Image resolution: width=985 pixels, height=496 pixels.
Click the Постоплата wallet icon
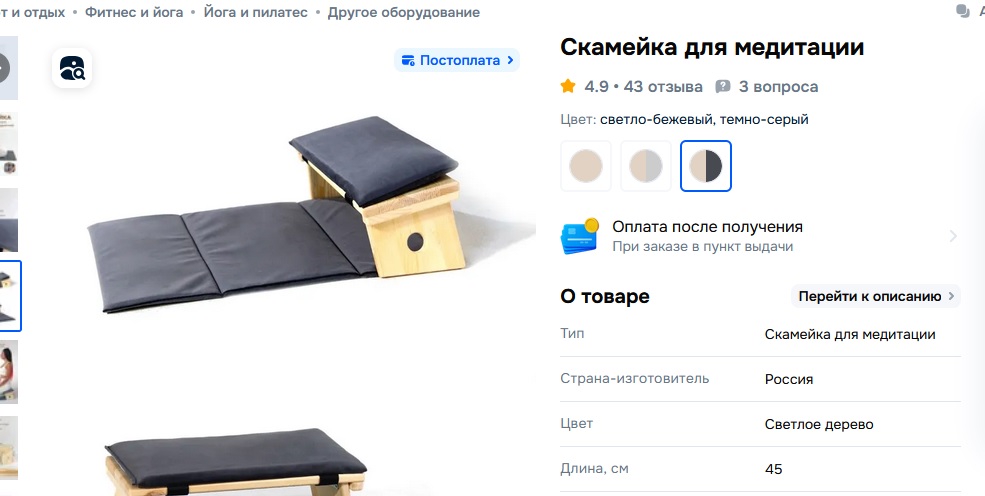tap(408, 60)
